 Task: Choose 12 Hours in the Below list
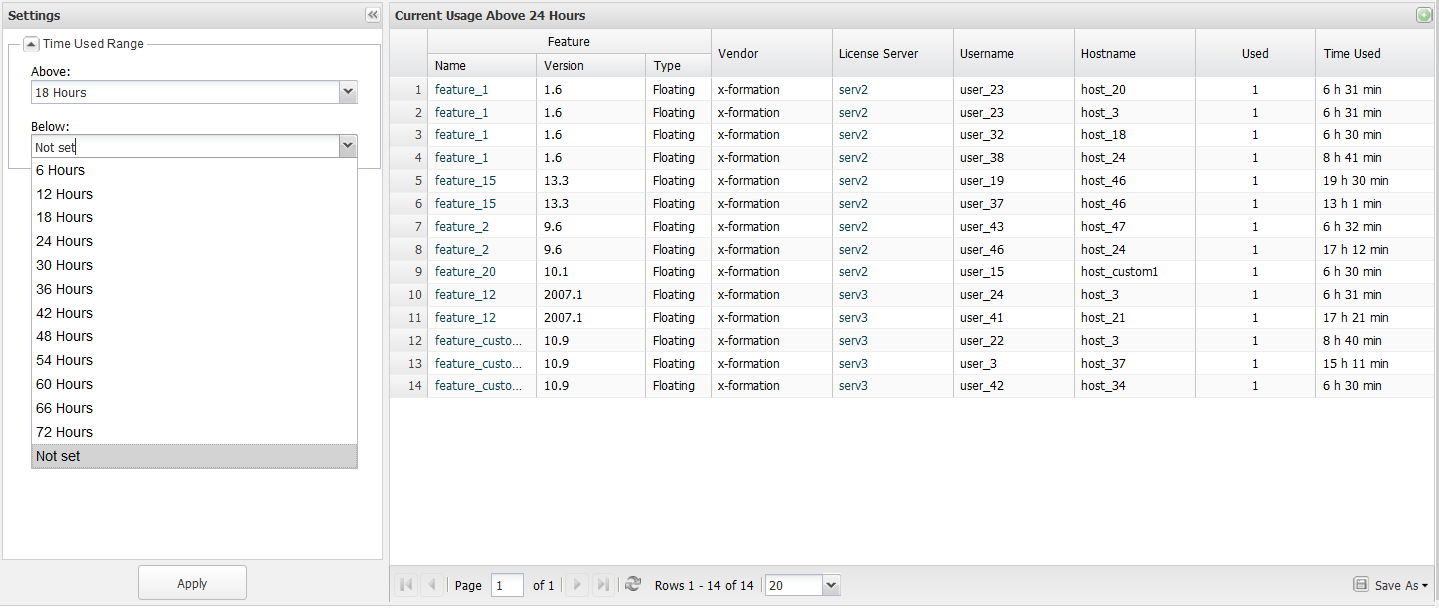194,194
